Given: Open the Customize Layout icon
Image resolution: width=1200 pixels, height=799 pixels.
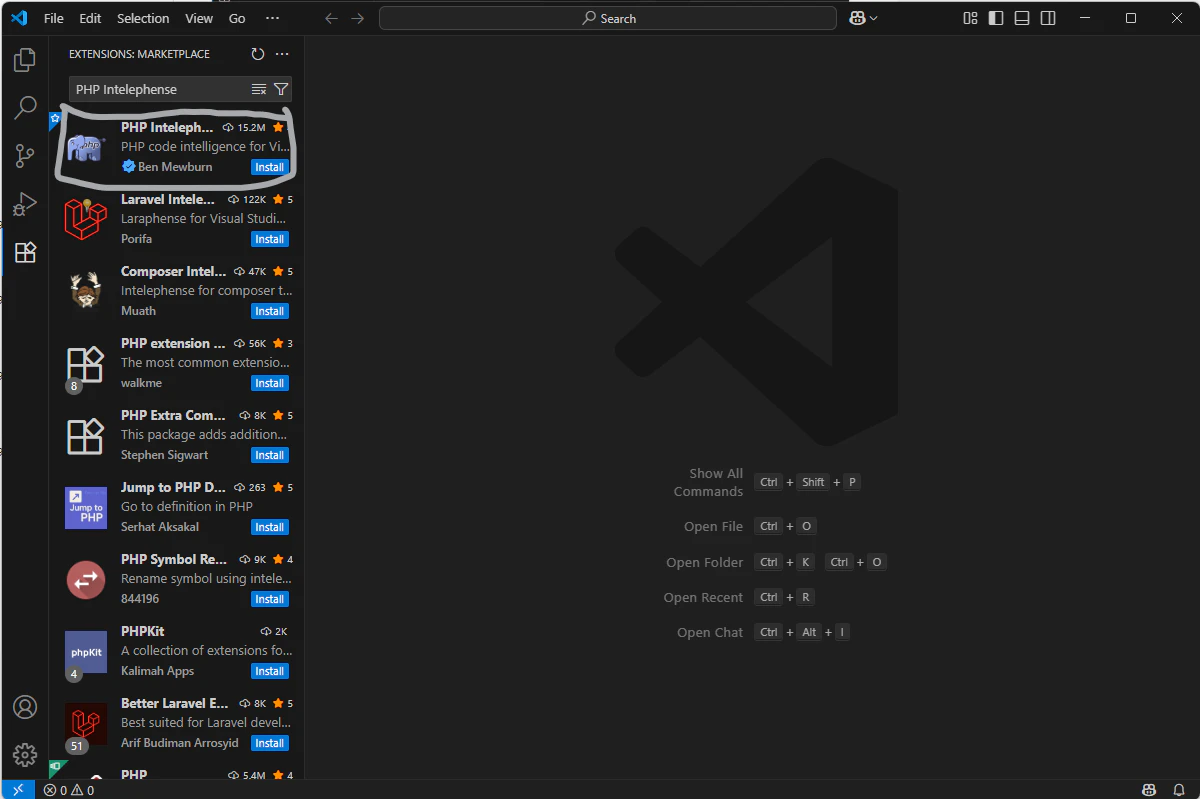Looking at the screenshot, I should (970, 18).
